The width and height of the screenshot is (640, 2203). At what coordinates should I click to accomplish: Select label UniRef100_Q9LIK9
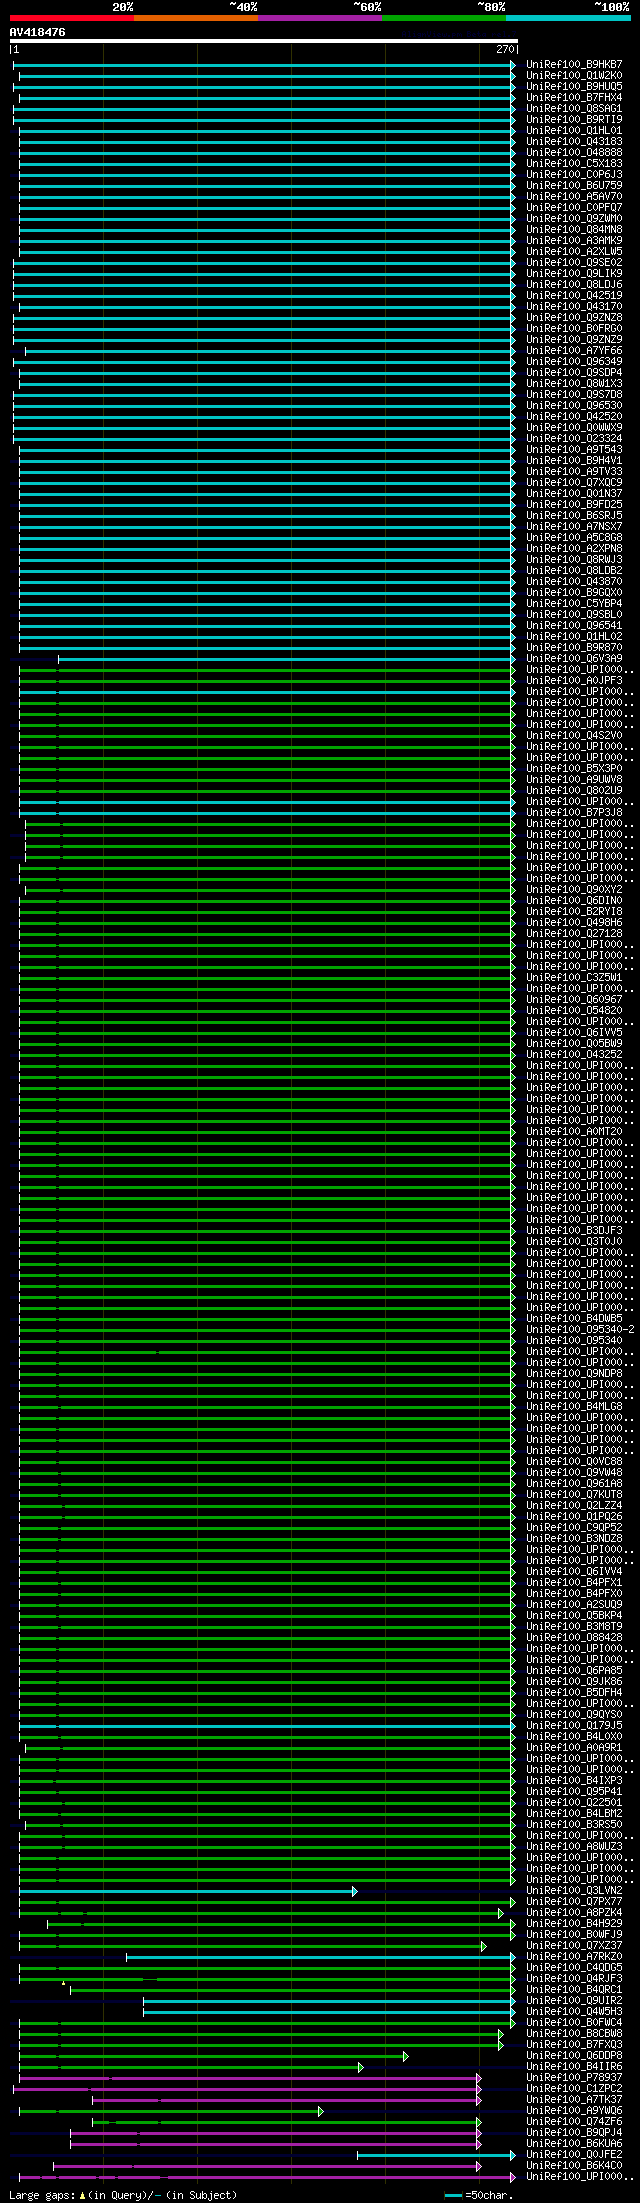(x=574, y=273)
